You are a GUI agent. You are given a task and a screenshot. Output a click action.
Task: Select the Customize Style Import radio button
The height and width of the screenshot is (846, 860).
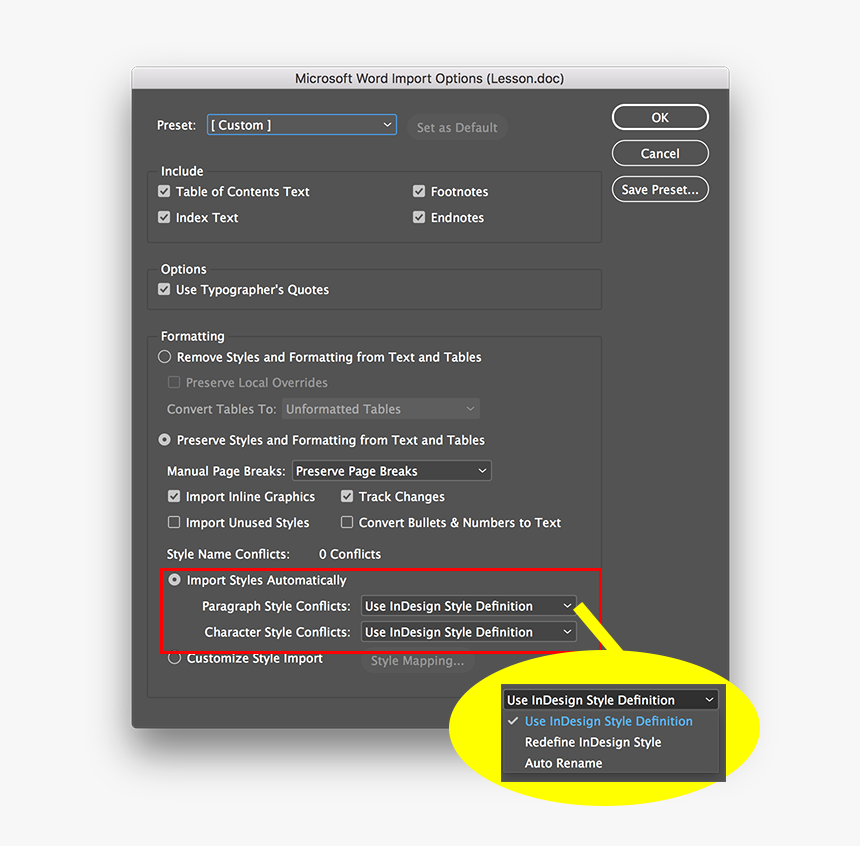click(x=174, y=658)
